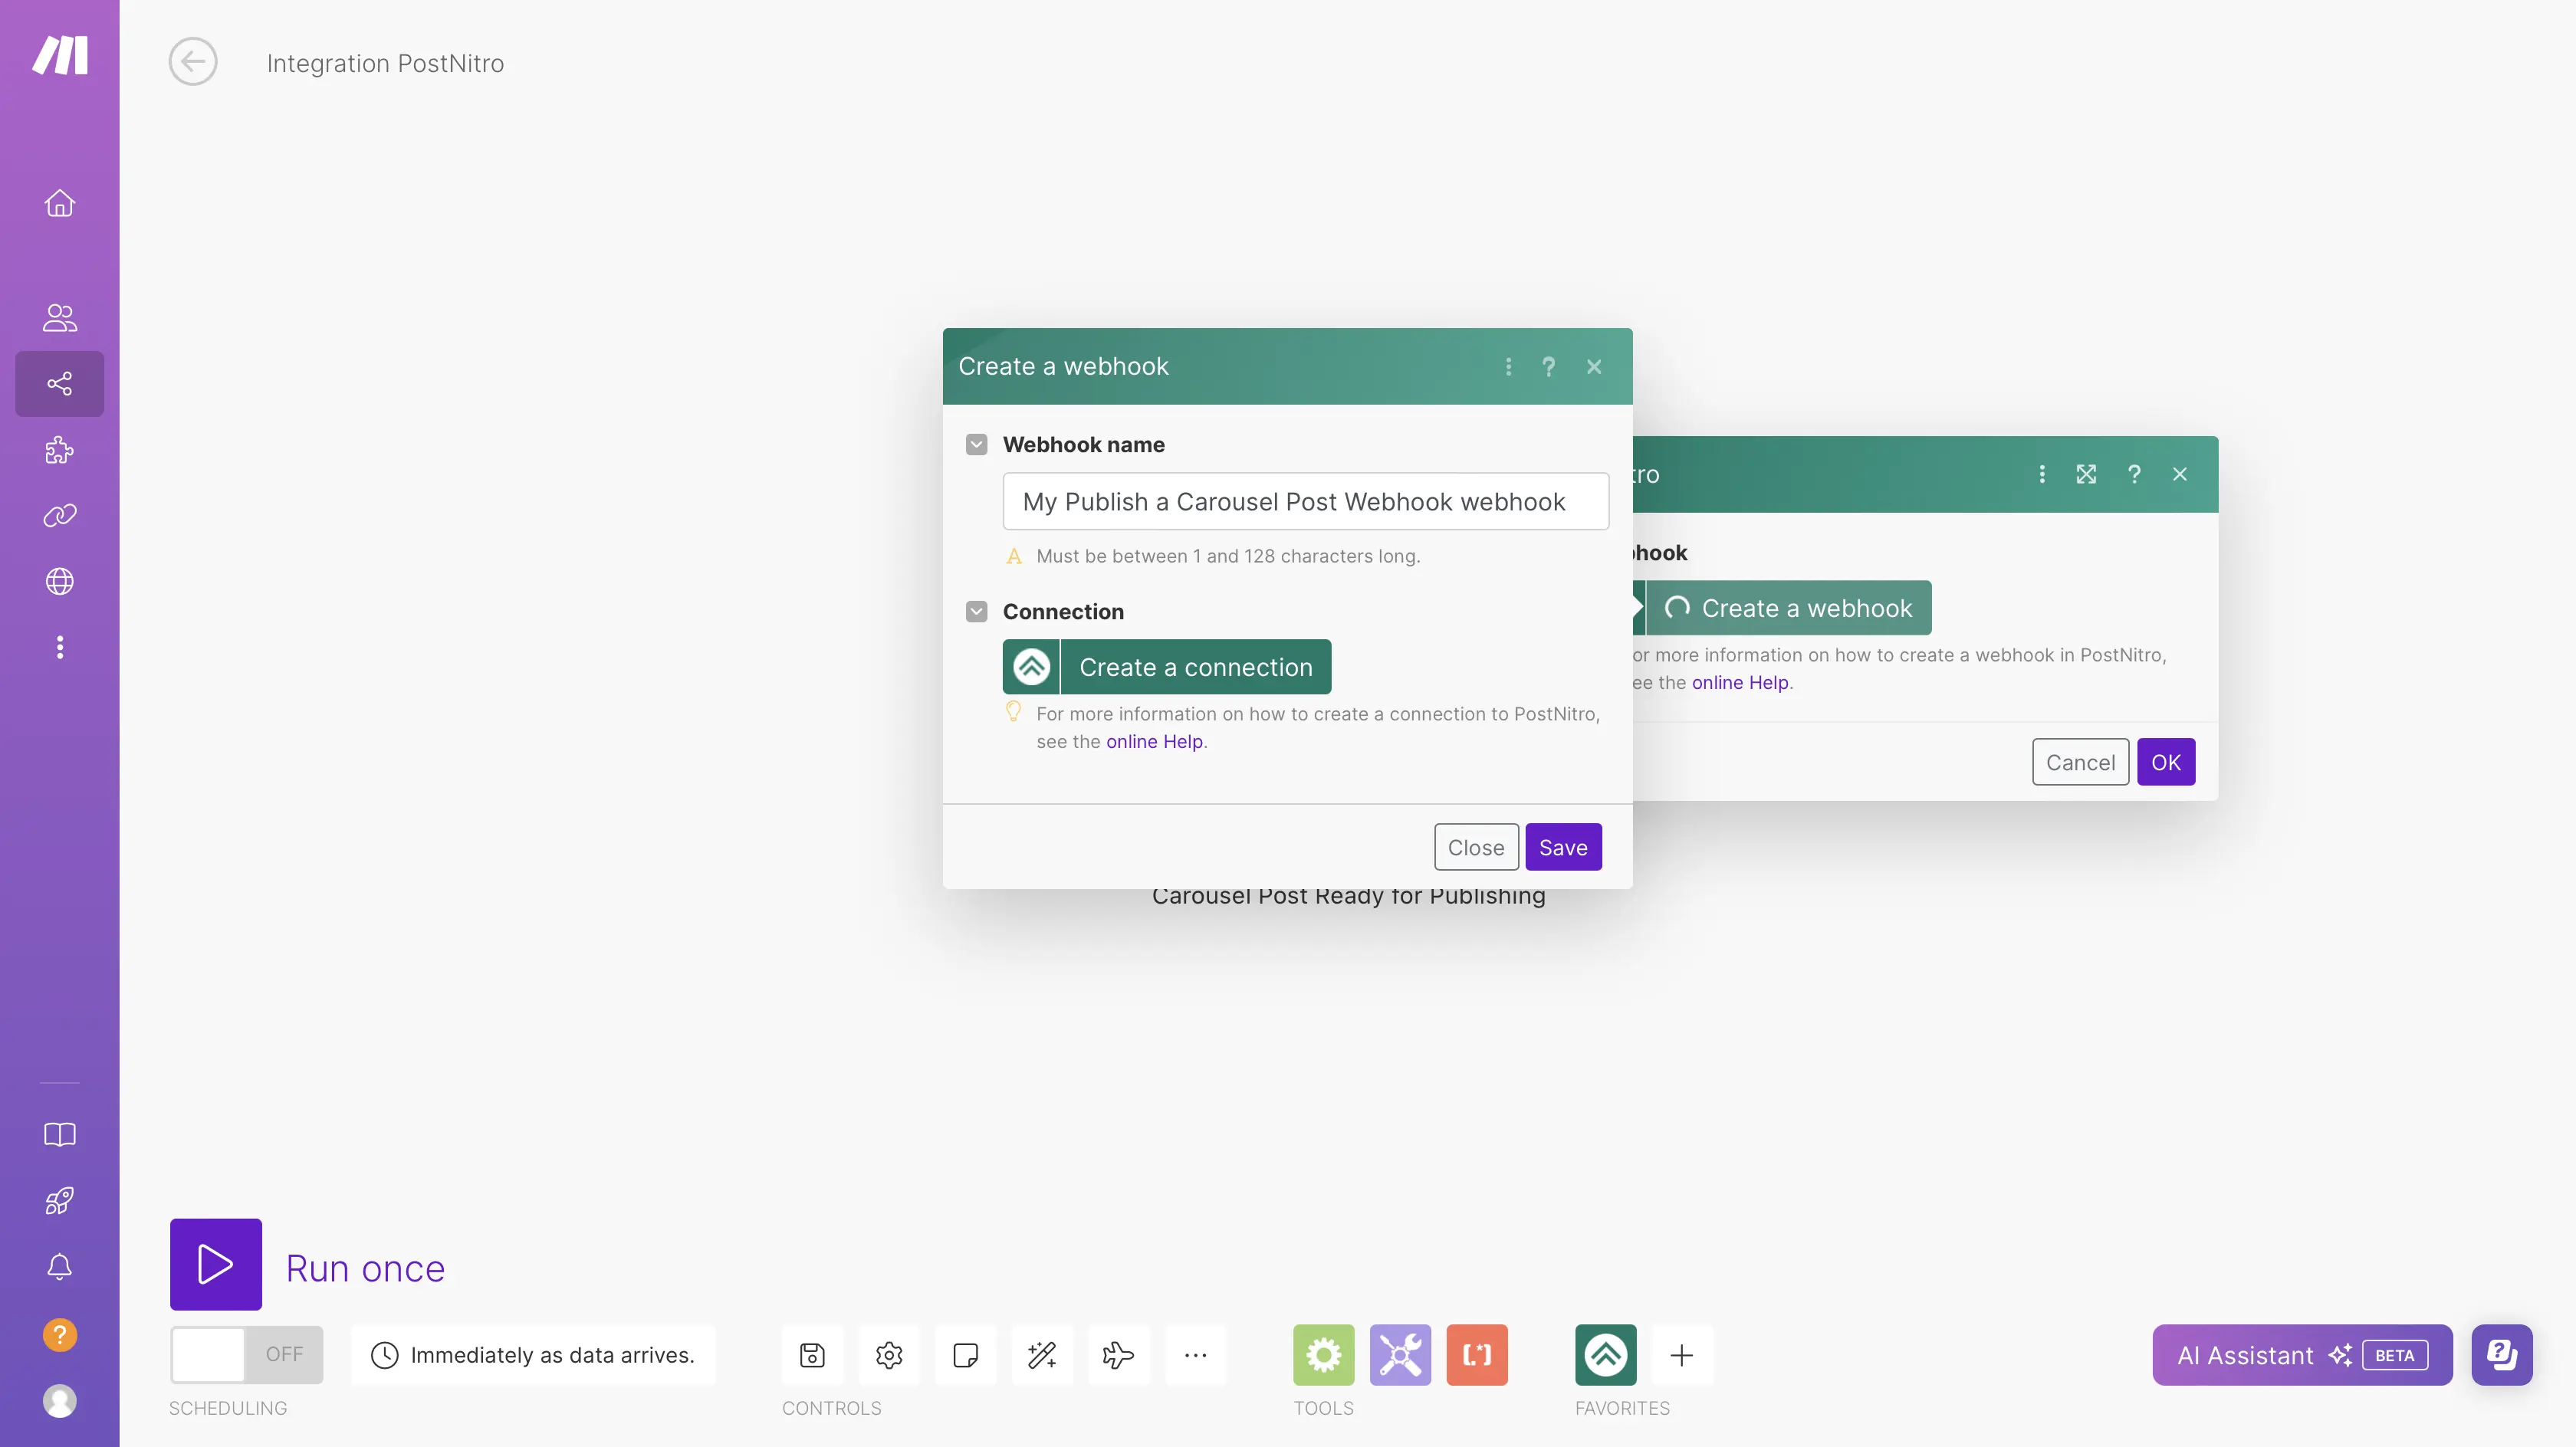Click the Puzzle piece integrations icon
2576x1447 pixels.
(60, 449)
